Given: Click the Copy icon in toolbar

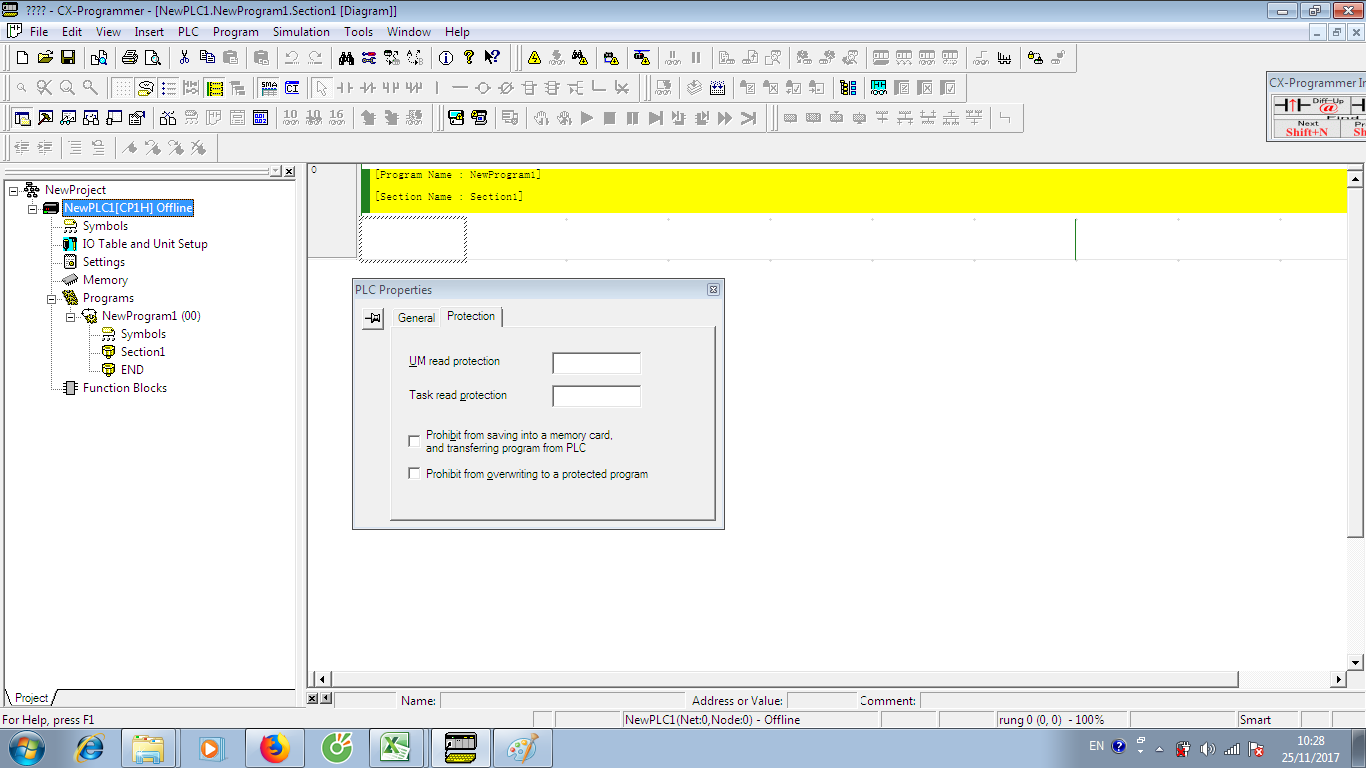Looking at the screenshot, I should [x=207, y=58].
